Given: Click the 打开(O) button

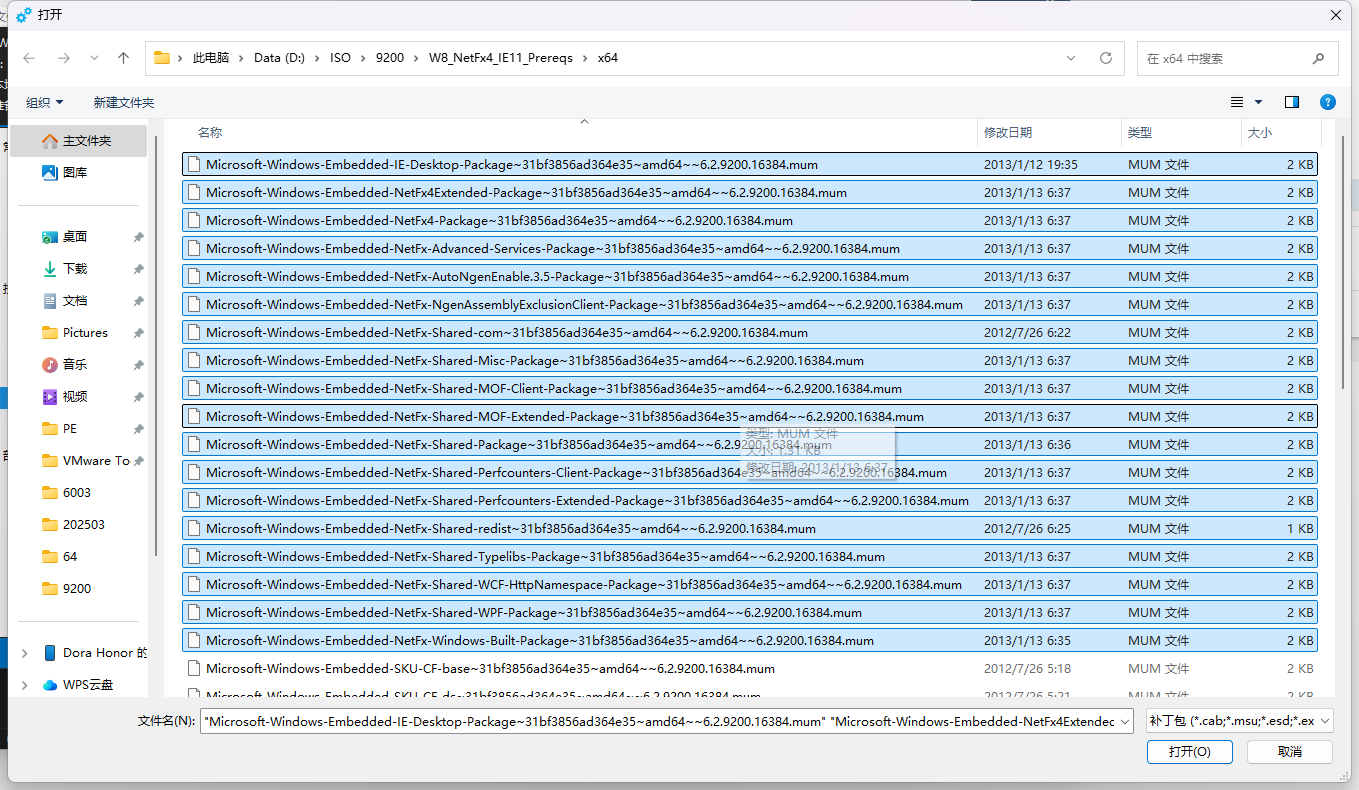Looking at the screenshot, I should point(1190,752).
